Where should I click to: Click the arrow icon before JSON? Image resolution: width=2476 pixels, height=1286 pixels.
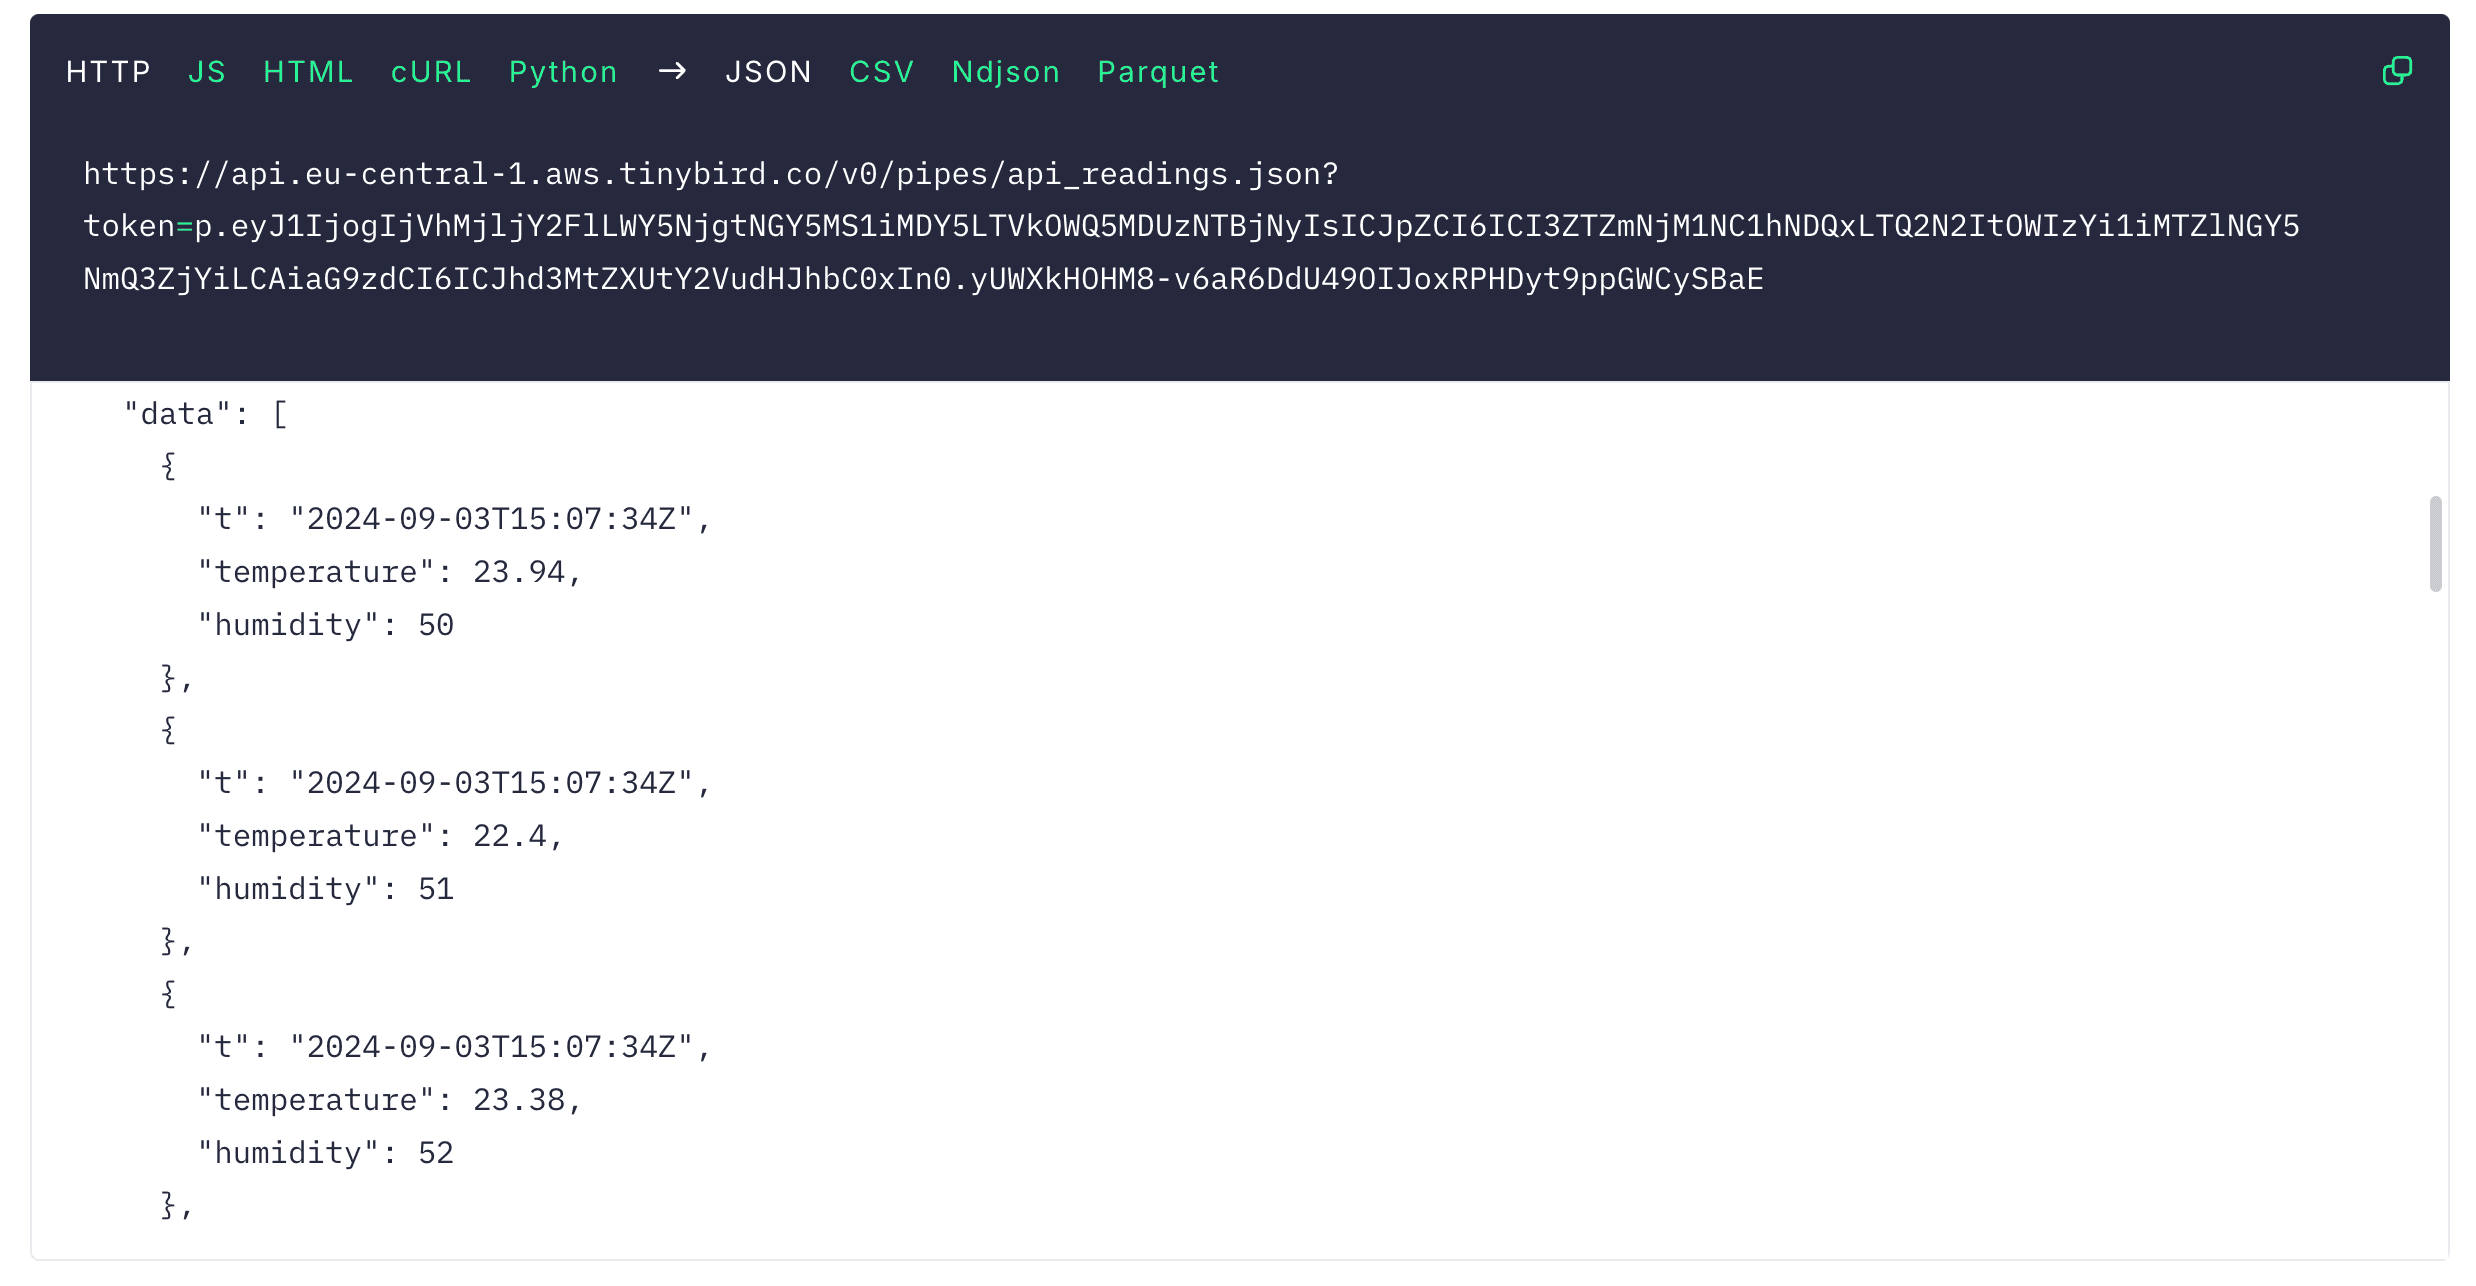[x=672, y=71]
